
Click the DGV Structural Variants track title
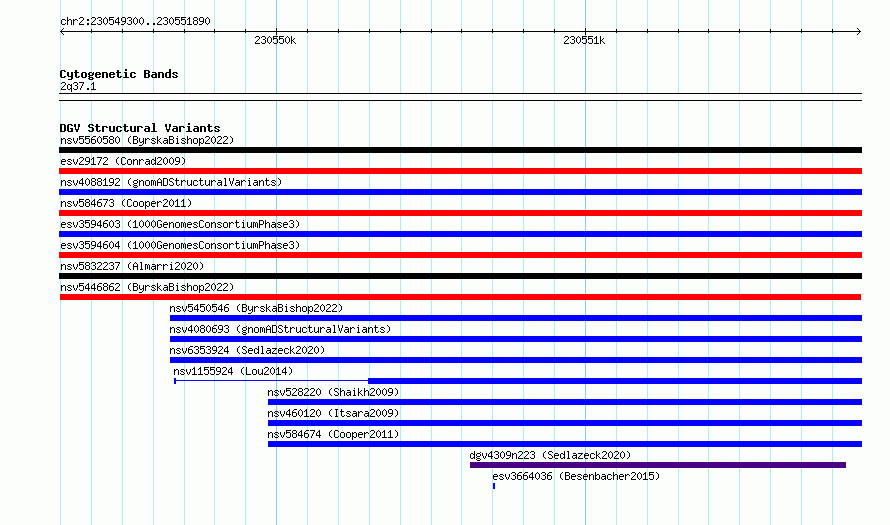pyautogui.click(x=140, y=128)
